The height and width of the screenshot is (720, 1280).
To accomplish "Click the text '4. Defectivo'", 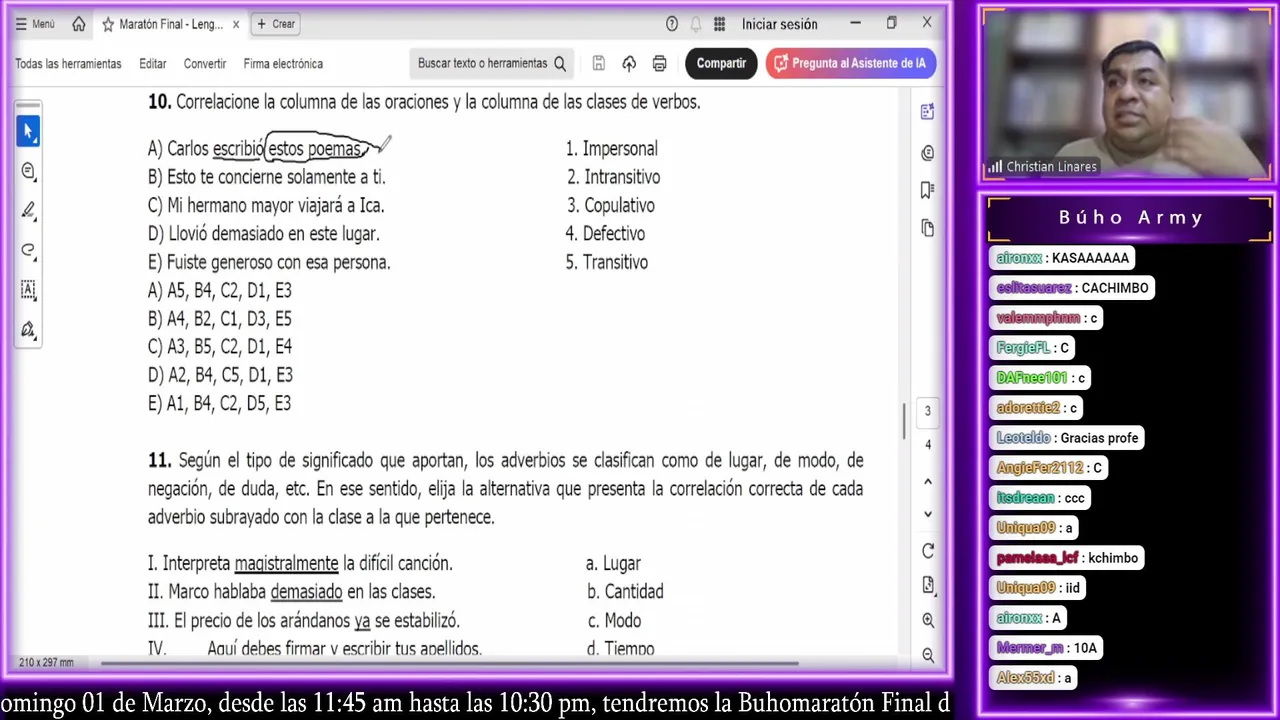I will (605, 233).
